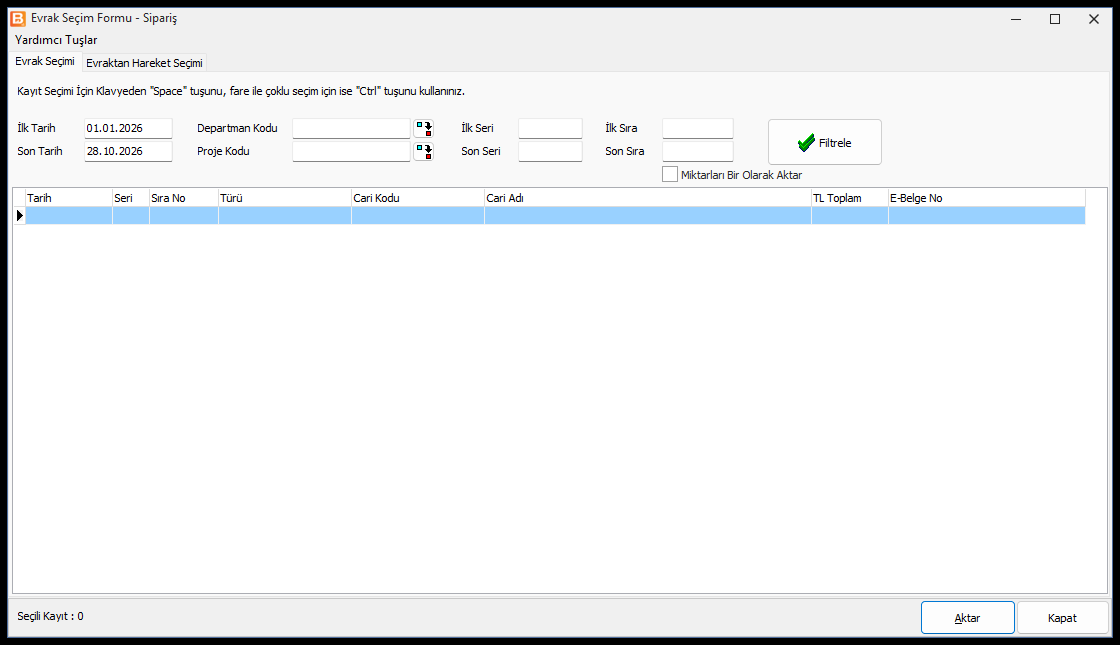Select the row indicator arrow in the grid
Screen dimensions: 1120x645
[20, 215]
